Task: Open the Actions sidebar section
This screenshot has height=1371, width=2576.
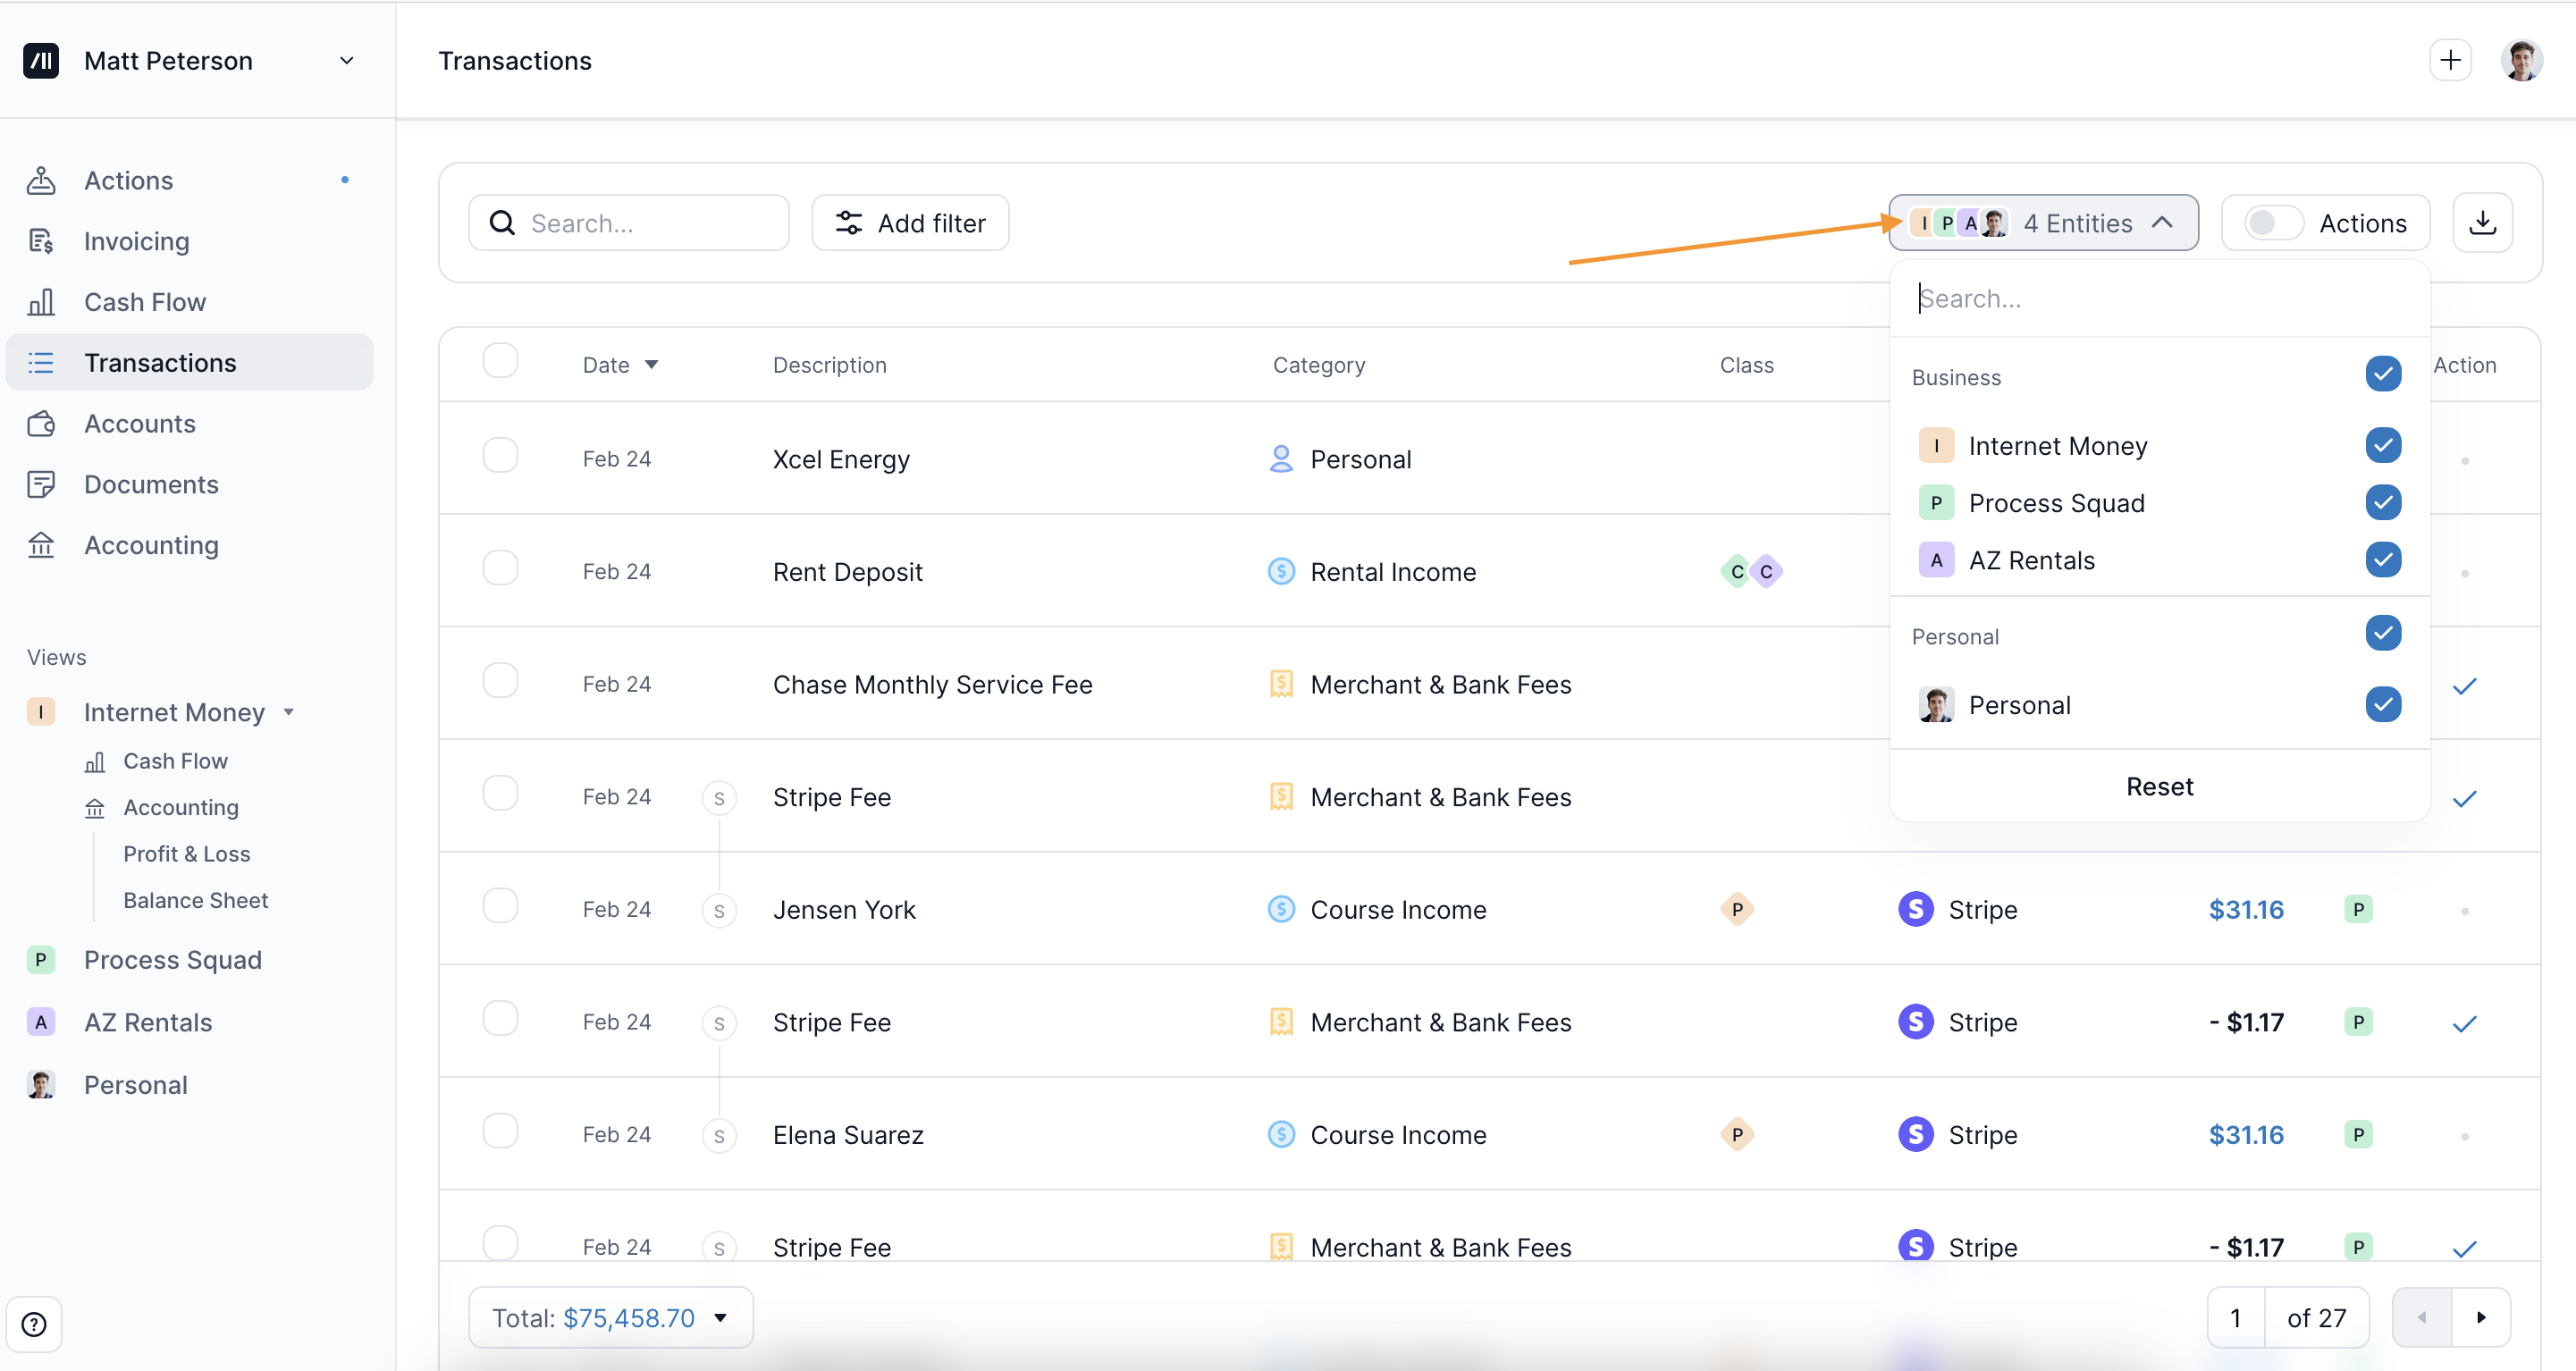Action: coord(128,180)
